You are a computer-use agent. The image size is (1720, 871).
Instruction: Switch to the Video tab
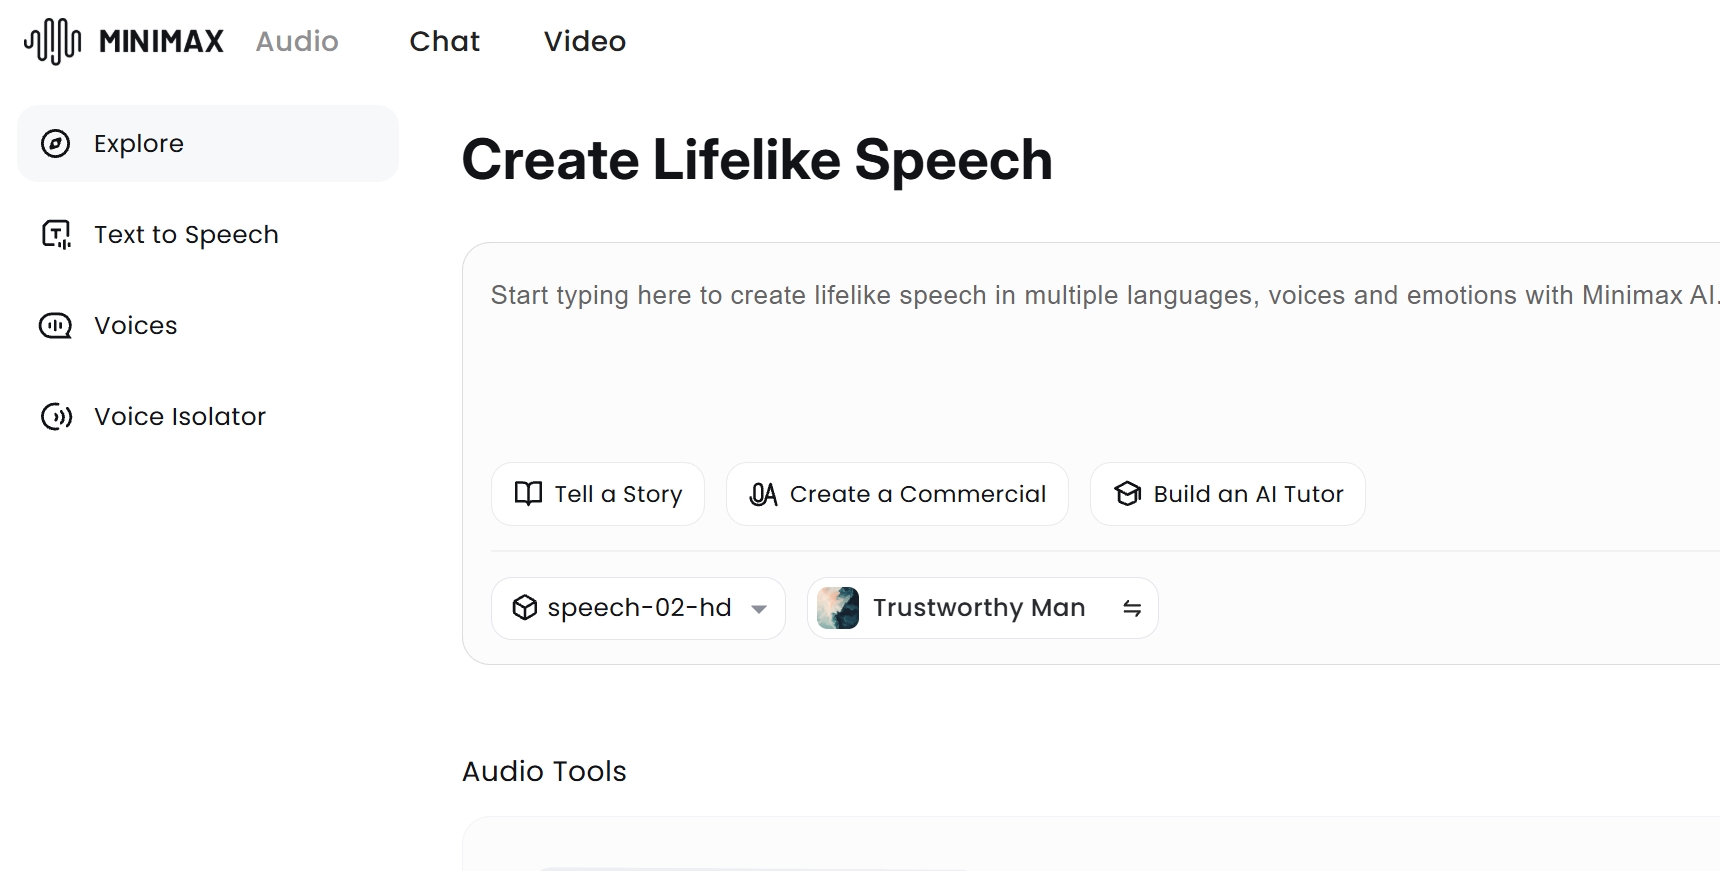pos(584,41)
